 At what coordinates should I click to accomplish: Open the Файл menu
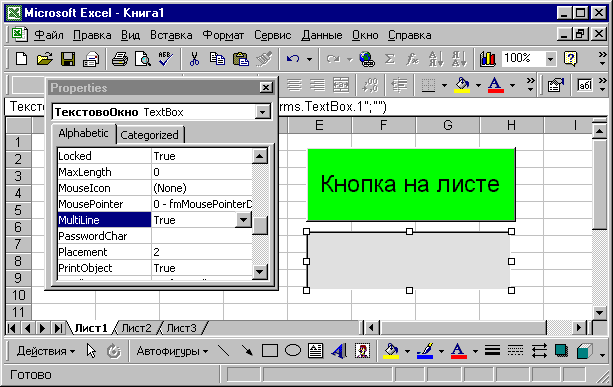click(48, 35)
